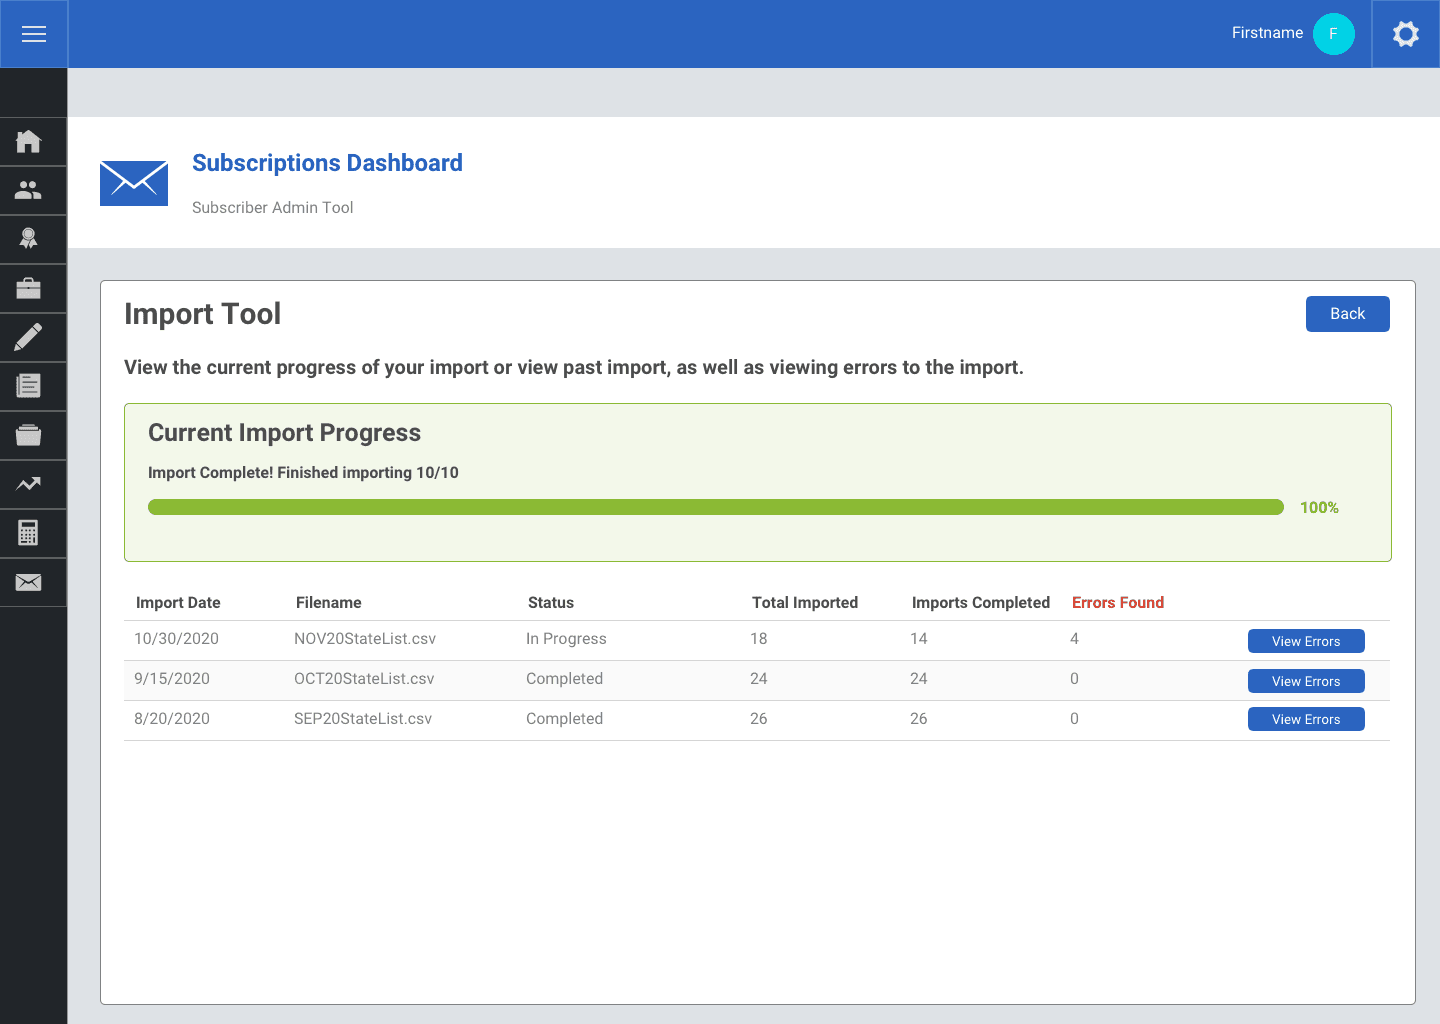Select the 9/15/2020 import date

point(172,679)
